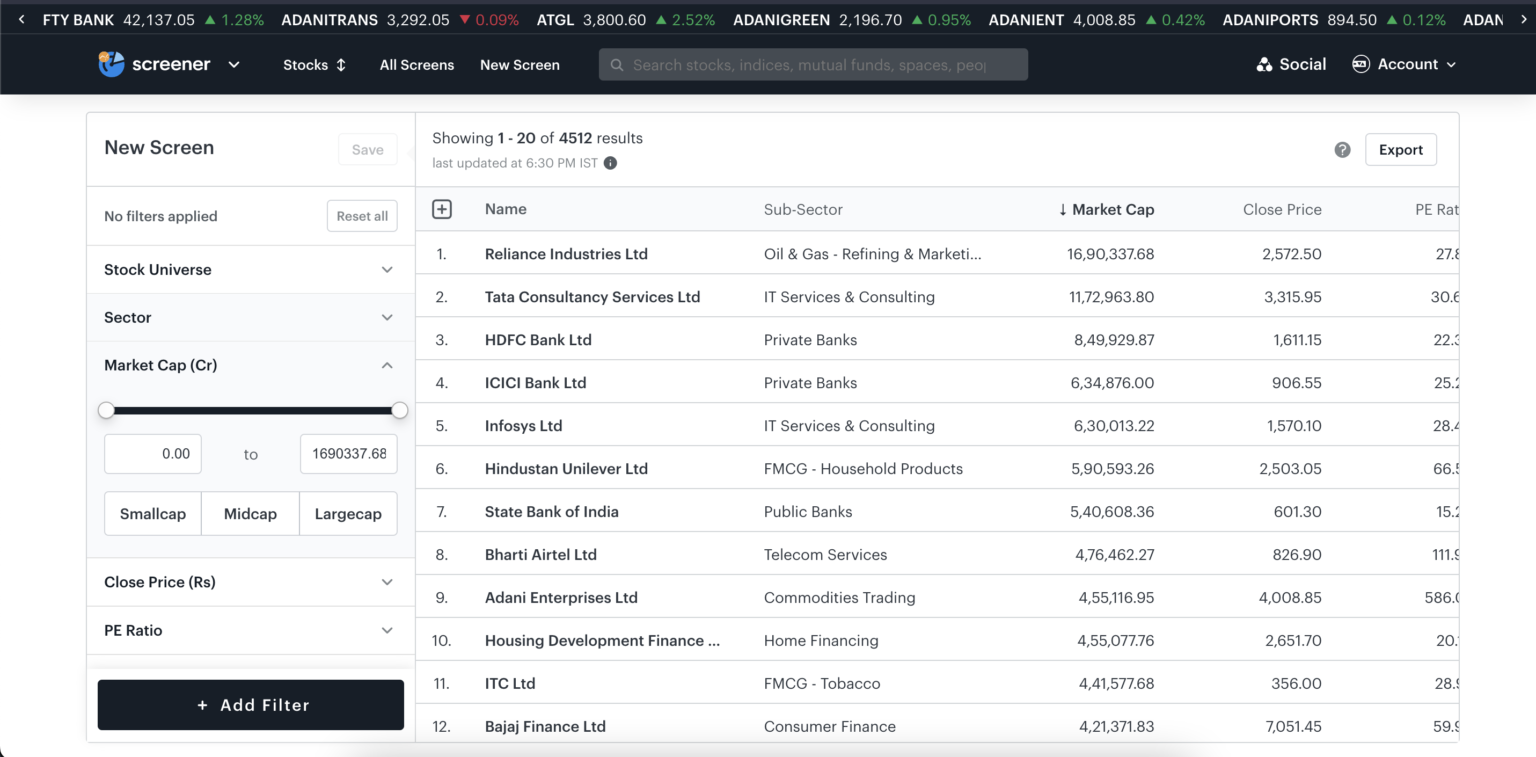Click the Stocks switch arrows icon
The height and width of the screenshot is (757, 1536).
coord(340,64)
